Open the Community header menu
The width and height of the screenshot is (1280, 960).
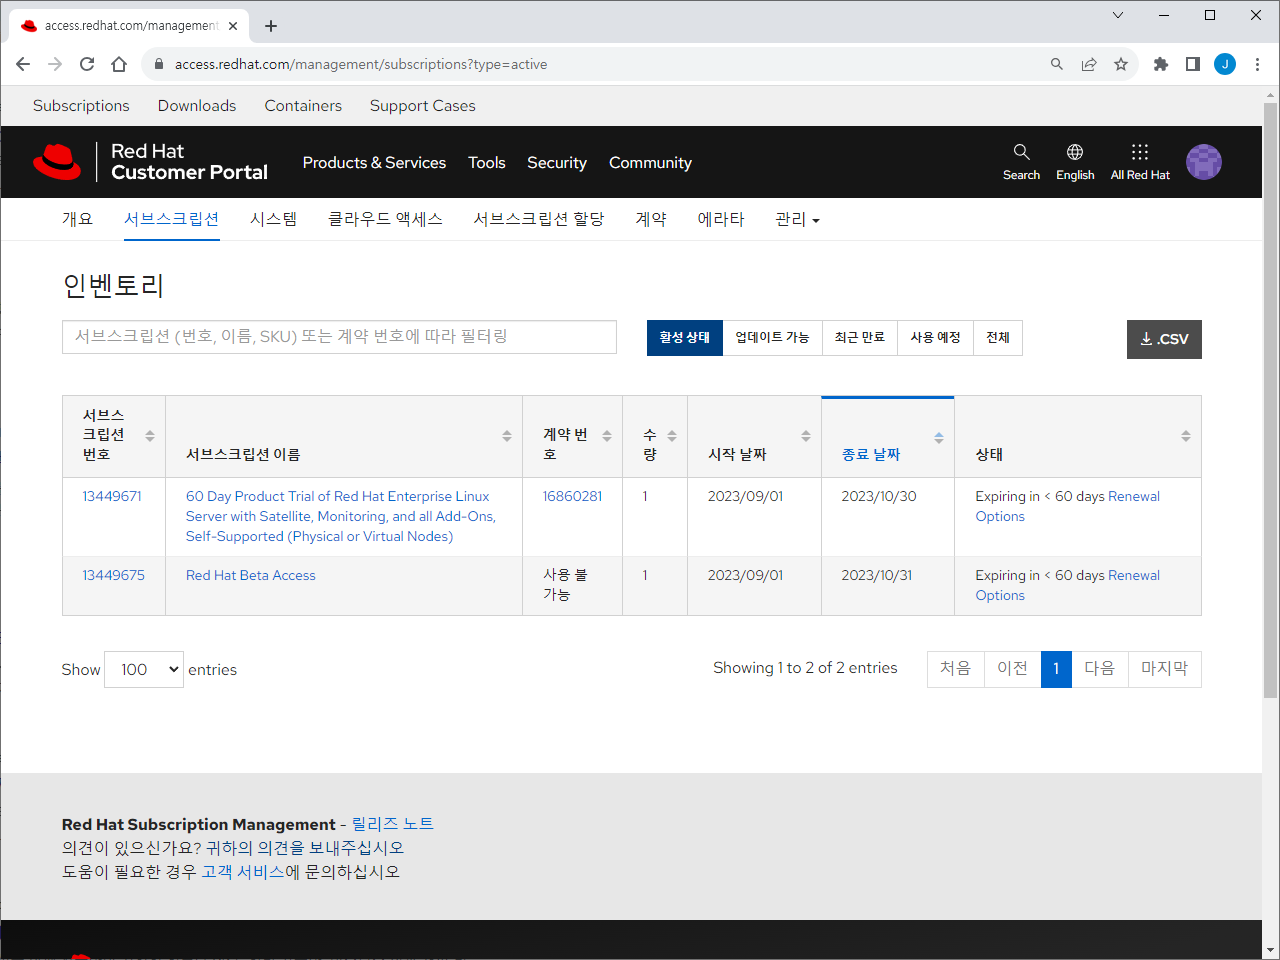pos(650,162)
